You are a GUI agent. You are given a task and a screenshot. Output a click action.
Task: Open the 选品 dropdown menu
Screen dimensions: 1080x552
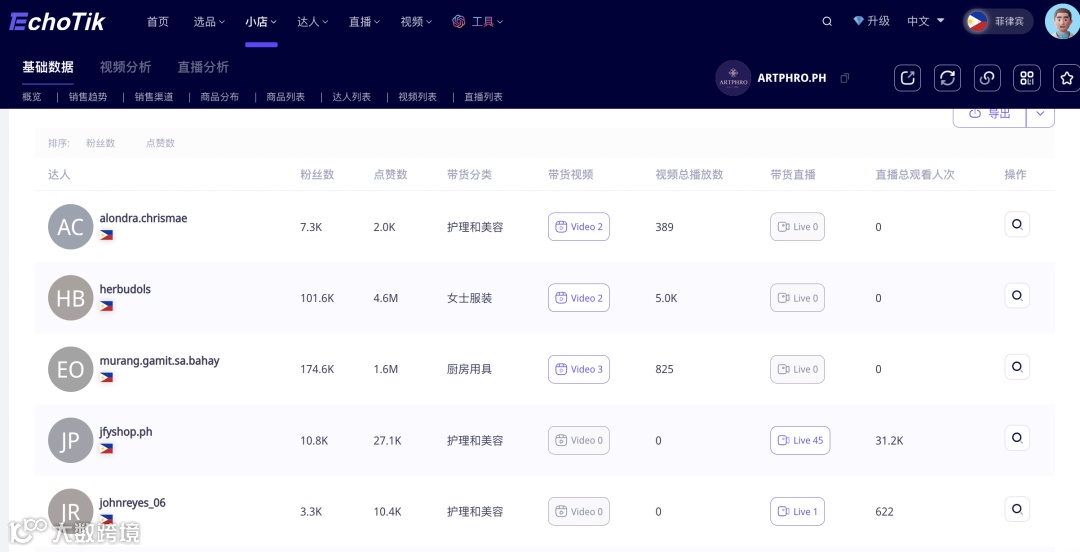tap(209, 21)
